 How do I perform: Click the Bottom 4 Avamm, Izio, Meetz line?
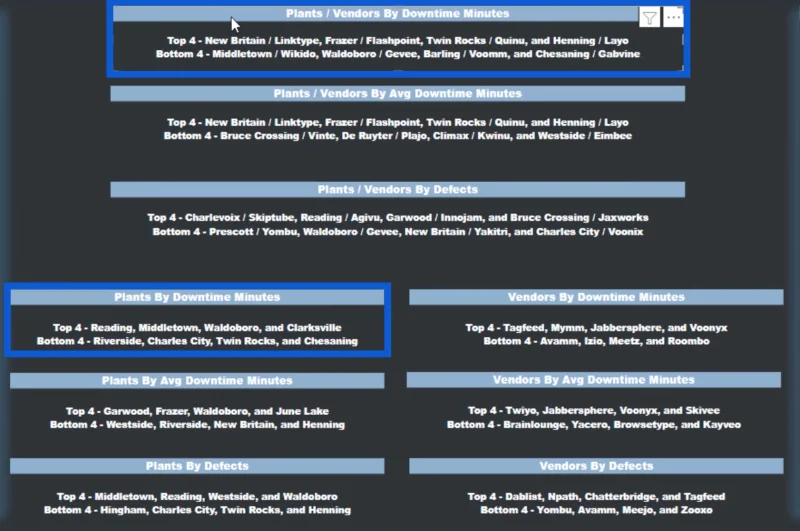coord(596,341)
